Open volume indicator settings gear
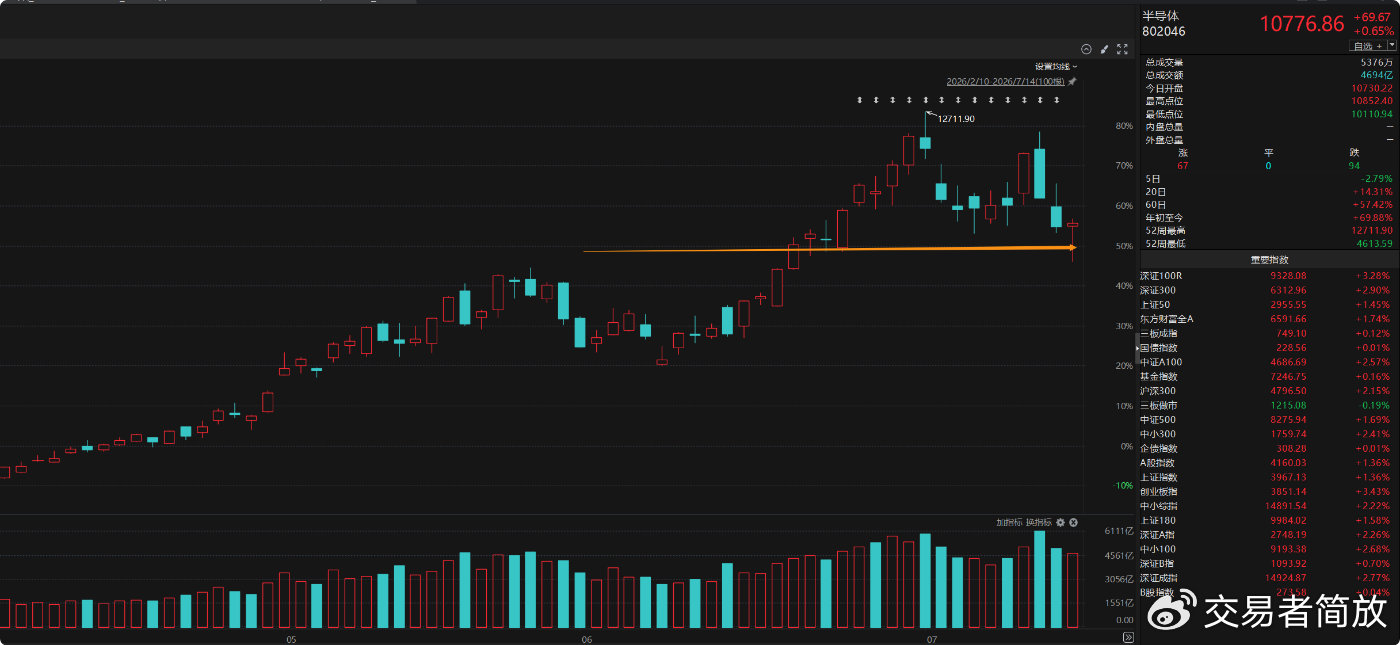The width and height of the screenshot is (1400, 645). coord(1060,523)
